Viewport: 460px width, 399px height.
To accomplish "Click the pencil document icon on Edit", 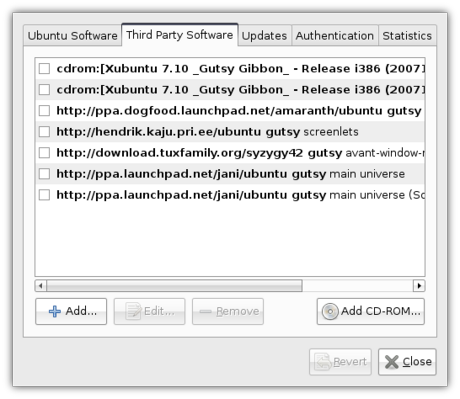I will tap(133, 311).
